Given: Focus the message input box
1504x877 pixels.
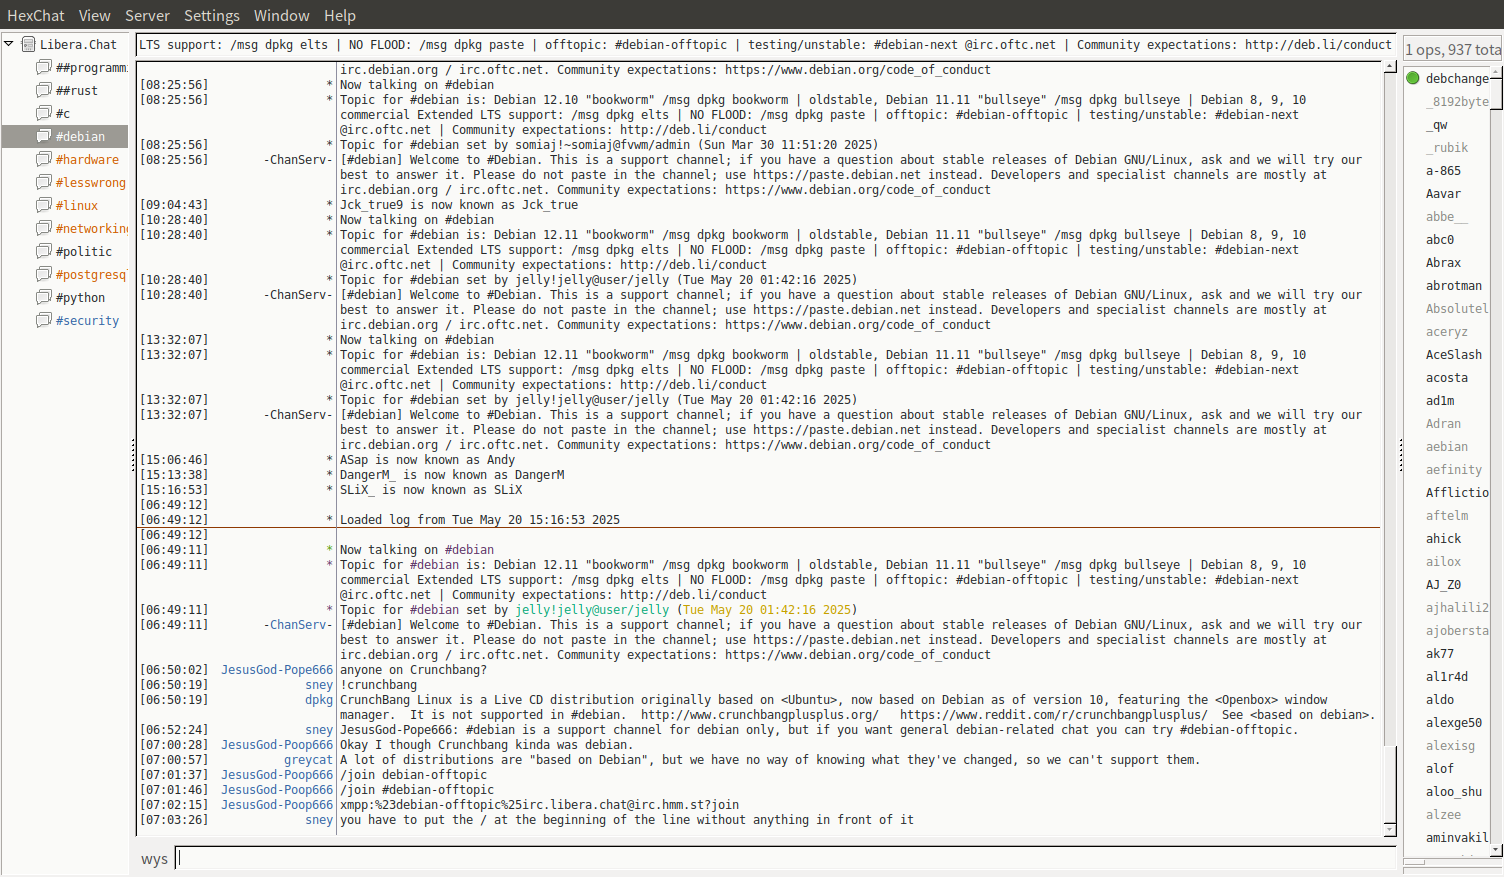Looking at the screenshot, I should [785, 858].
